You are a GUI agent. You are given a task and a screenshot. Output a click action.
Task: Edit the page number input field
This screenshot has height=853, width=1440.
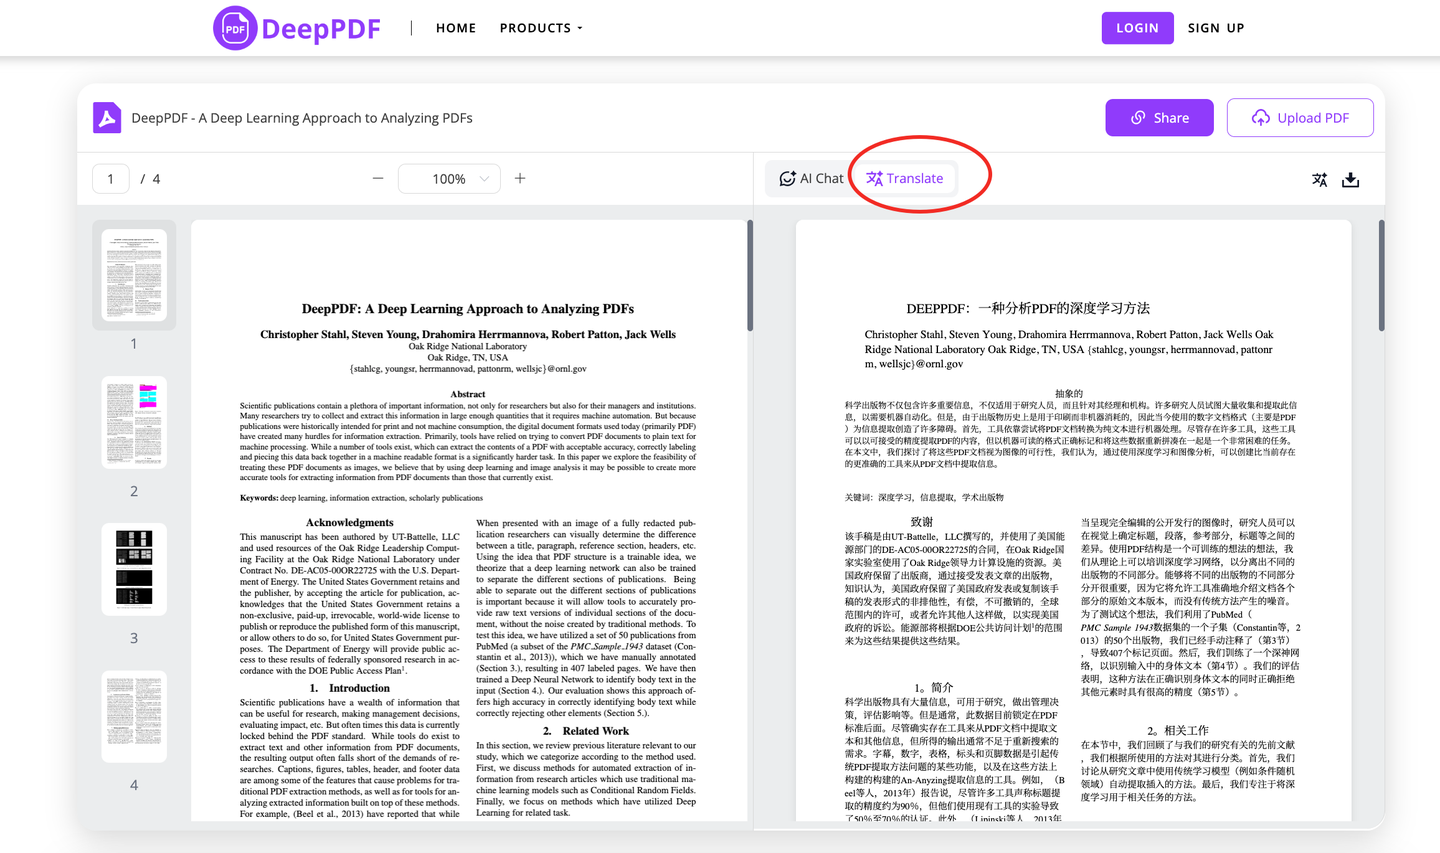pyautogui.click(x=110, y=178)
